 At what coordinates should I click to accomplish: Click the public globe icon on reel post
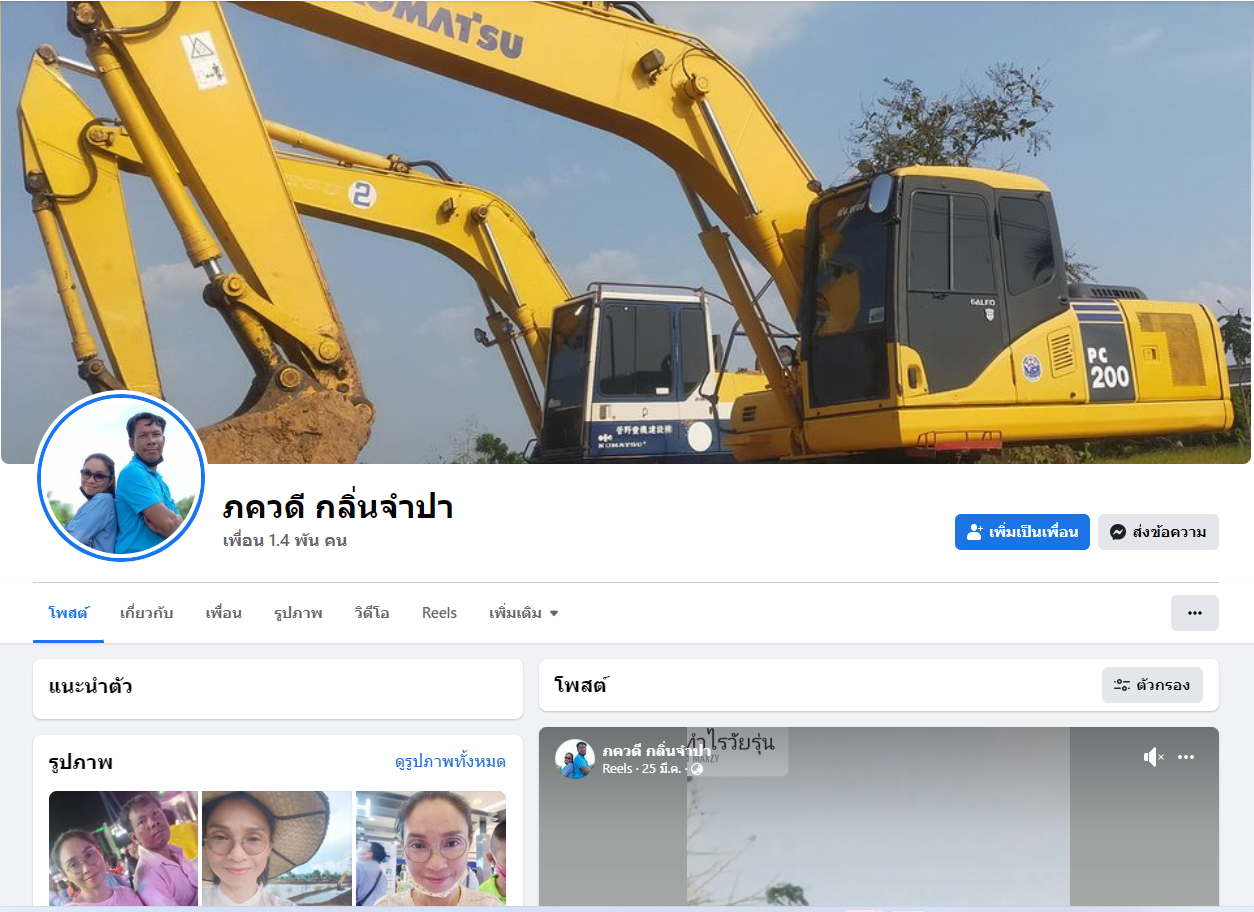(x=697, y=769)
